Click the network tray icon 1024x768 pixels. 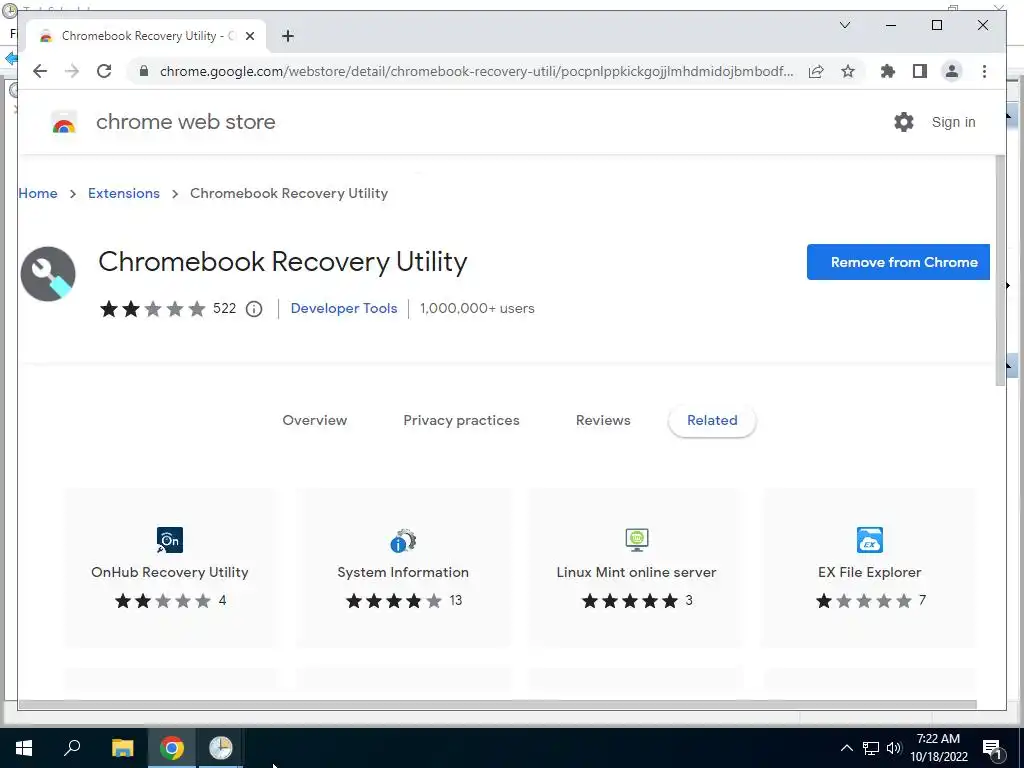click(x=871, y=748)
